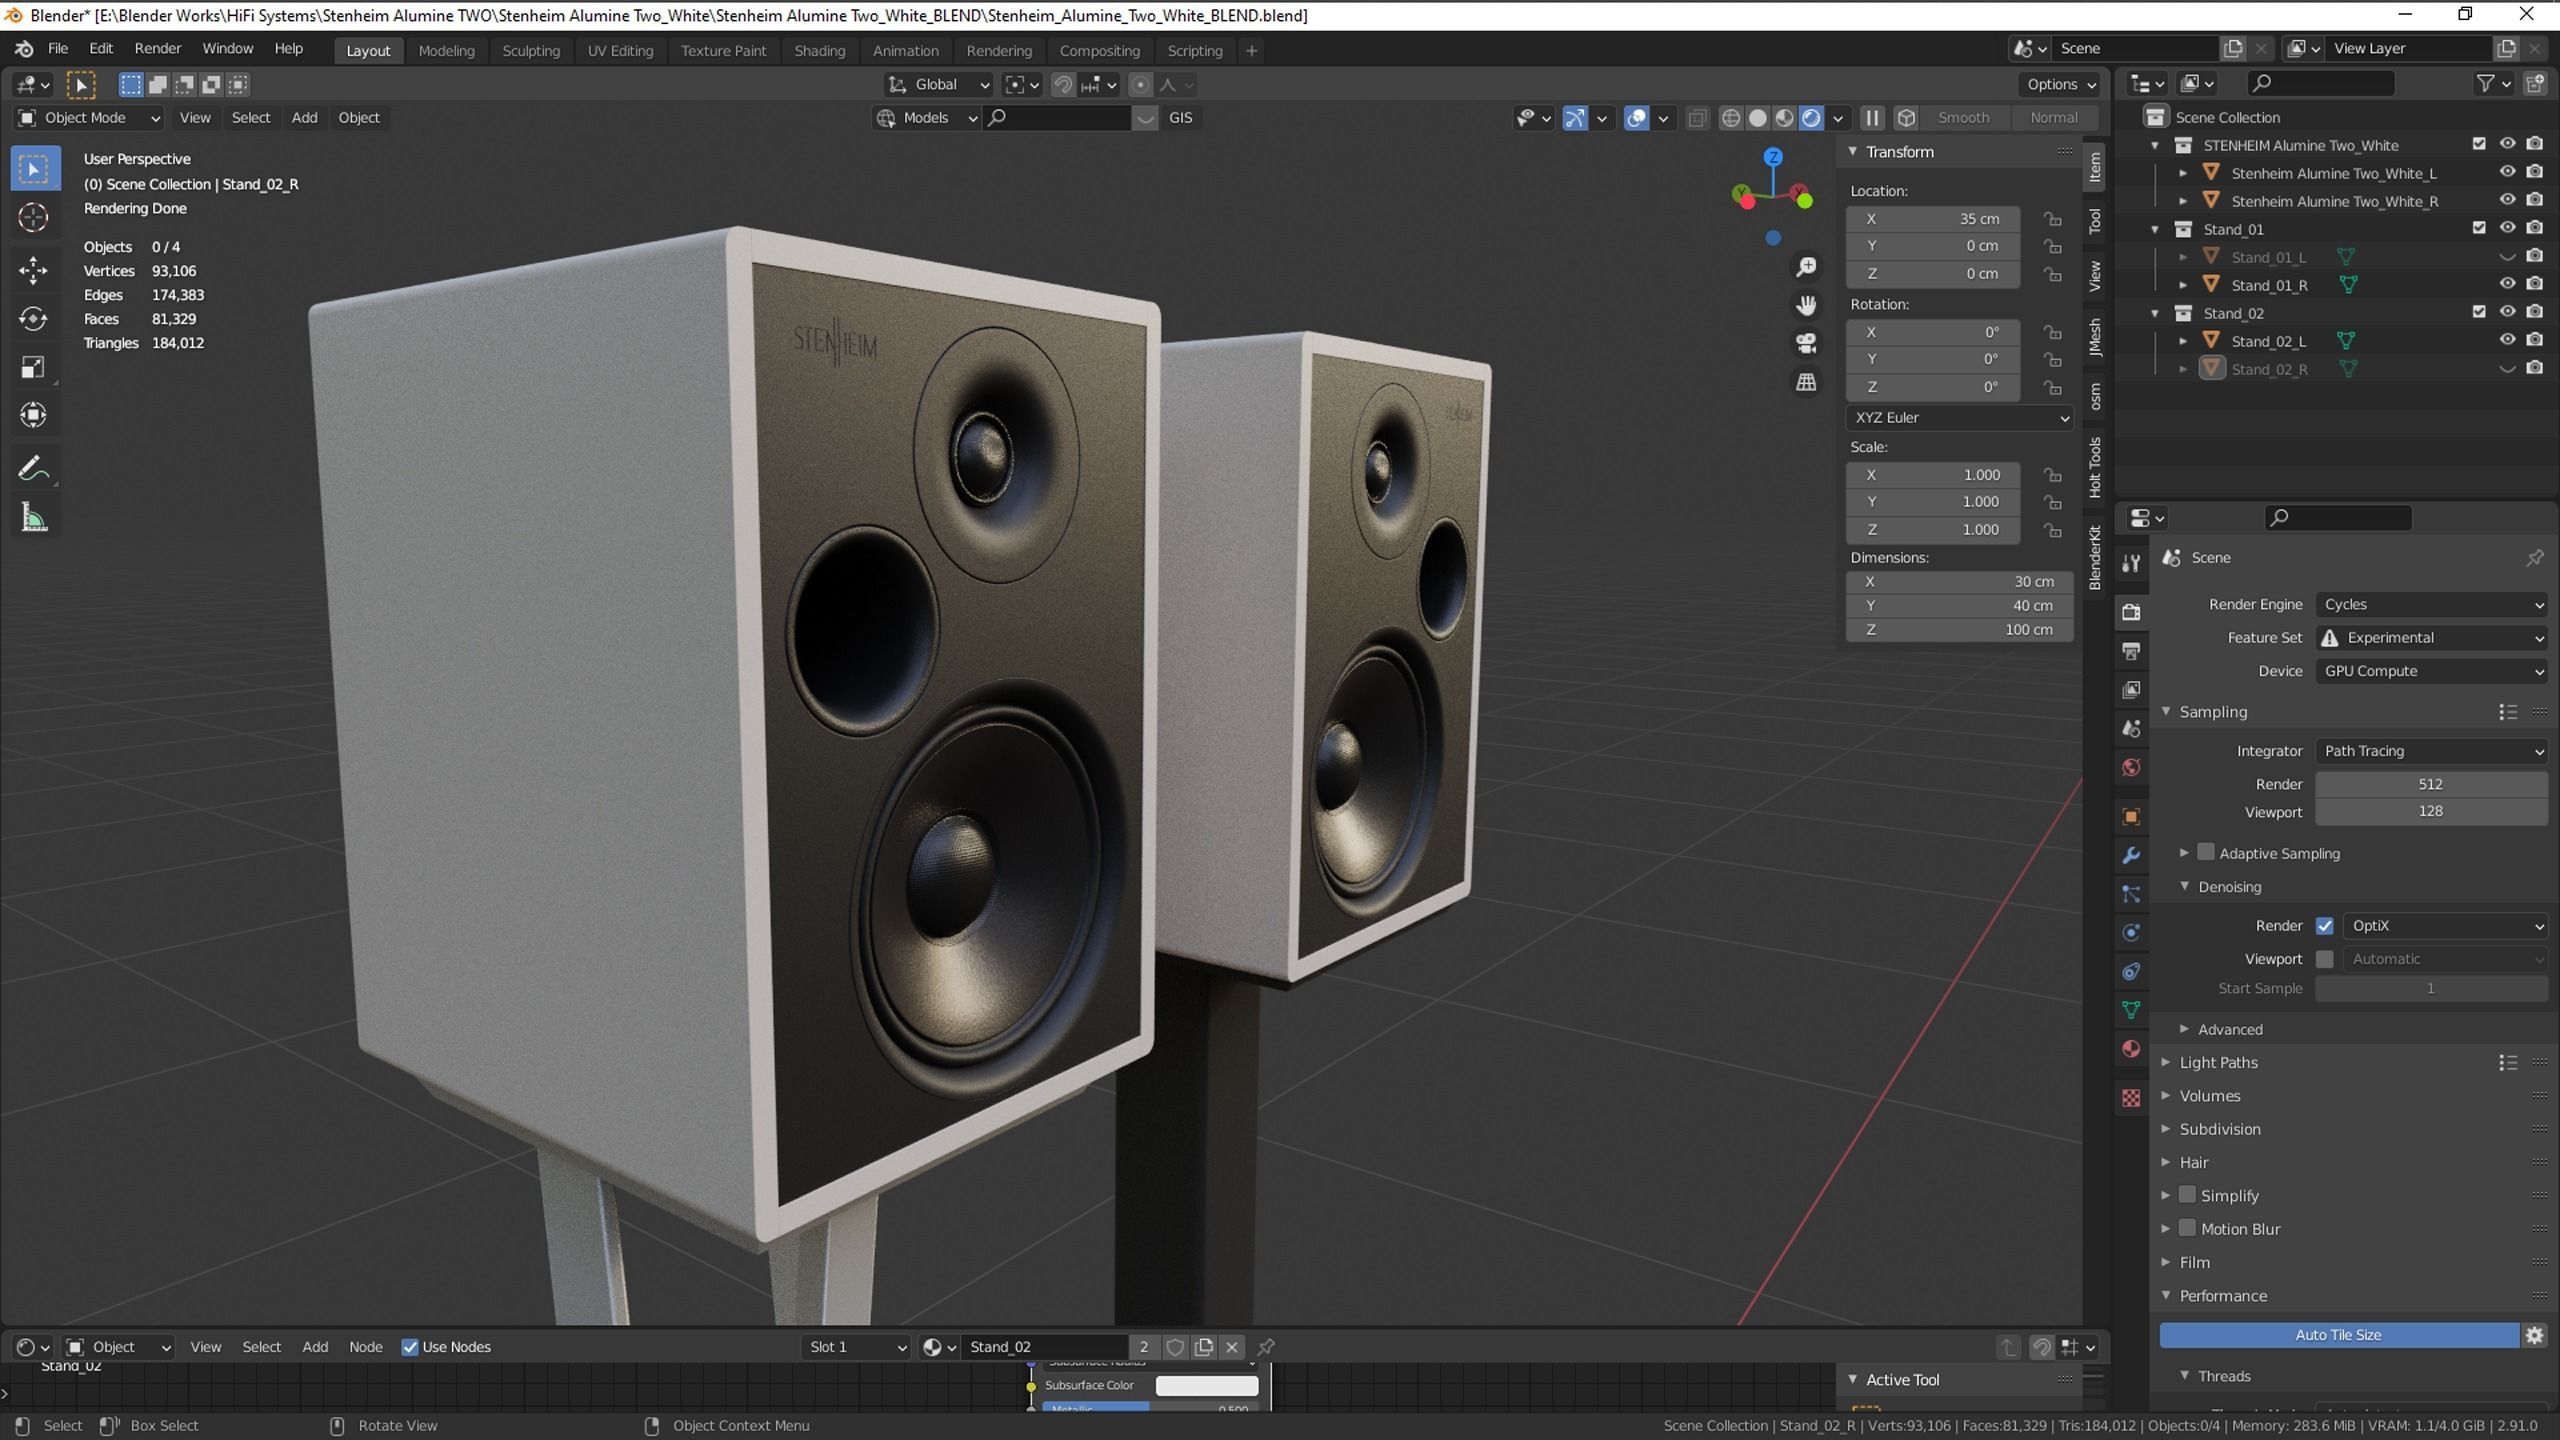Switch to rendered viewport shading
Viewport: 2560px width, 1440px height.
(1811, 118)
